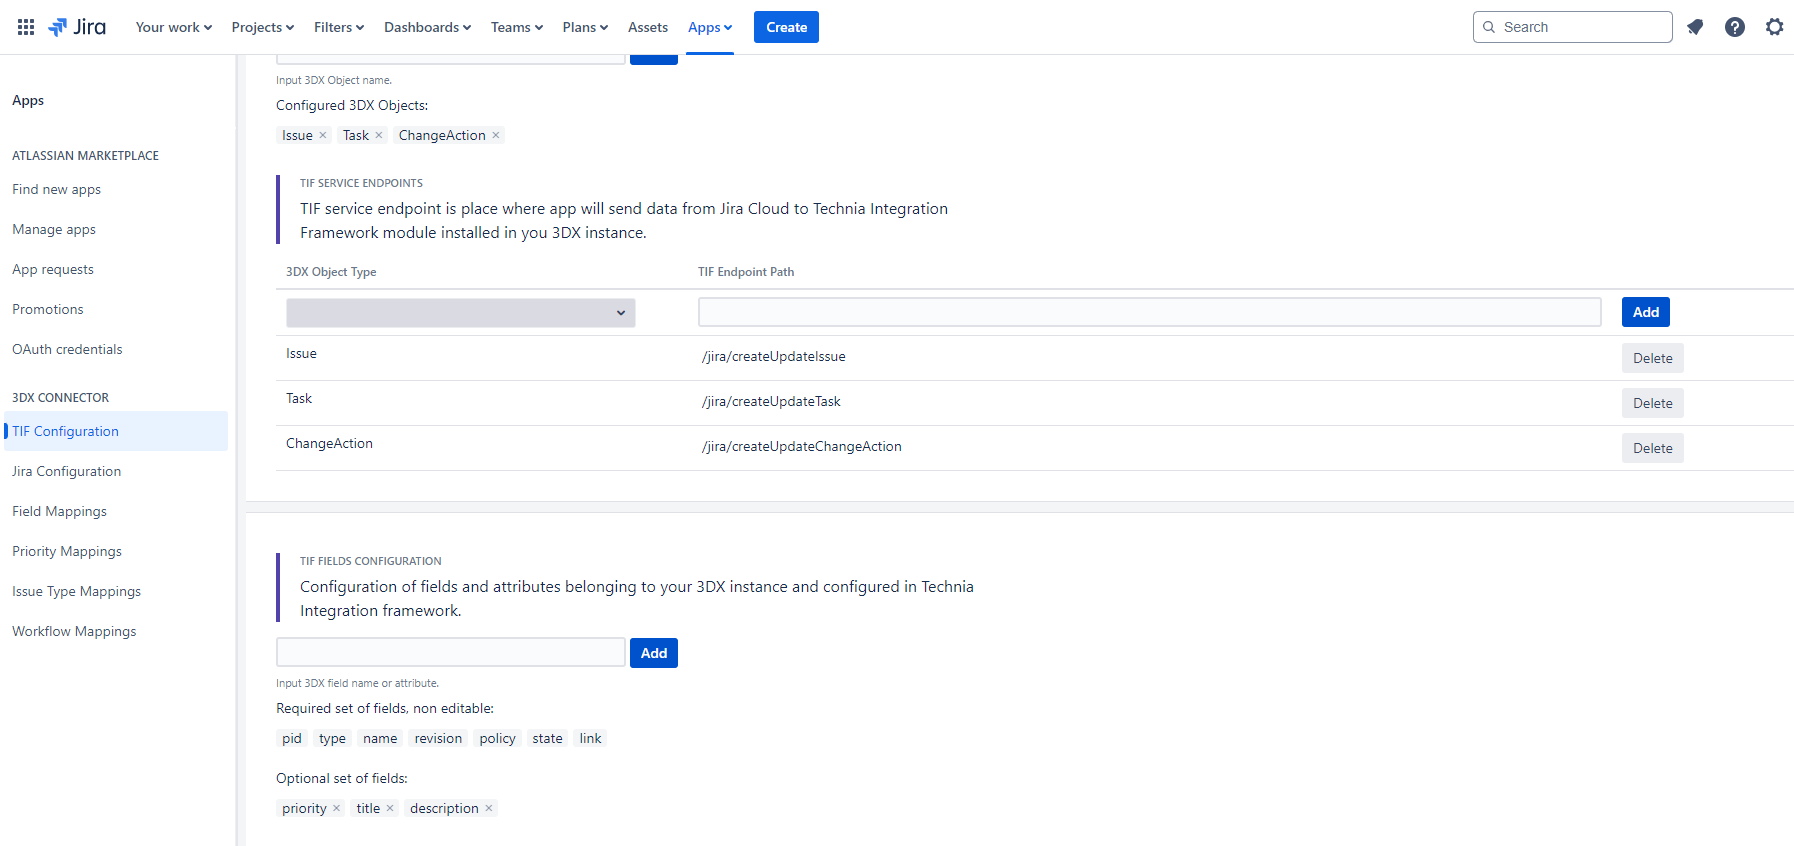Click the Jira logo
Viewport: 1794px width, 846px height.
pos(77,27)
